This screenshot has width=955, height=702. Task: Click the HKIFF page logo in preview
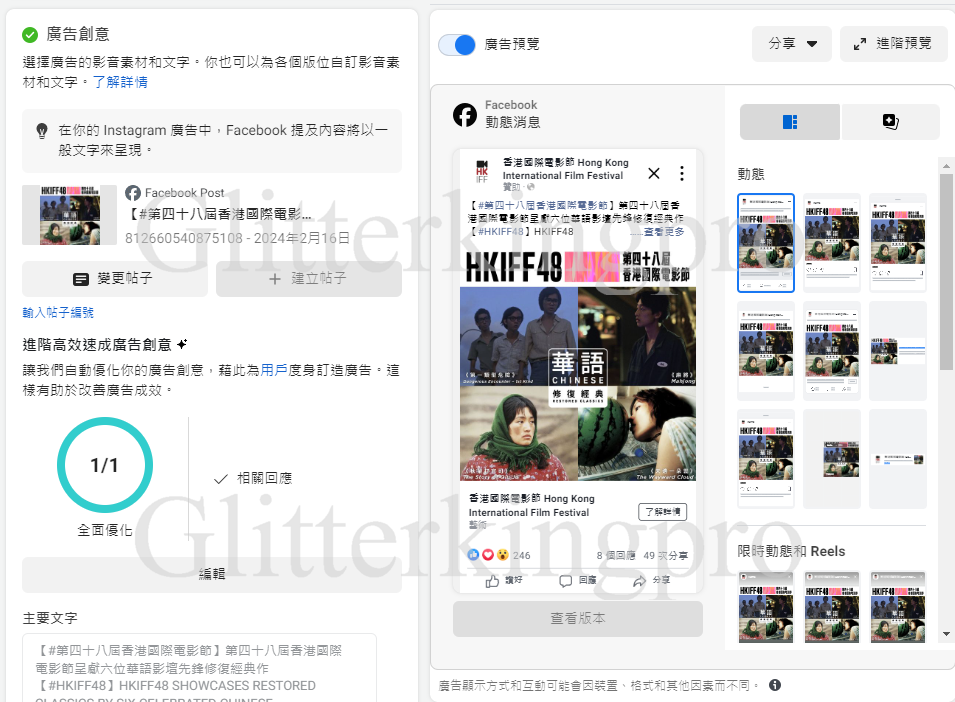point(482,172)
